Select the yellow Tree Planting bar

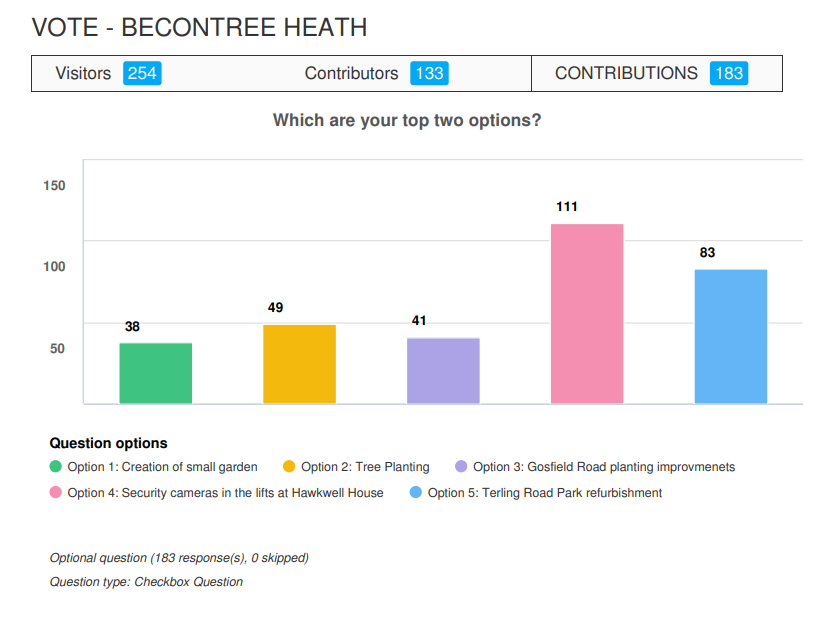tap(299, 364)
